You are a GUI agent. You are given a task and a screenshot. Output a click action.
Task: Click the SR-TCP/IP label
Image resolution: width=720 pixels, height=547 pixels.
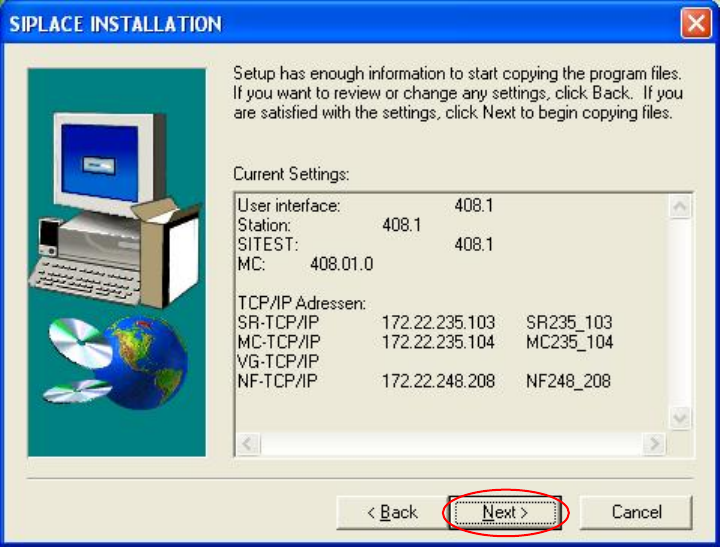click(278, 322)
